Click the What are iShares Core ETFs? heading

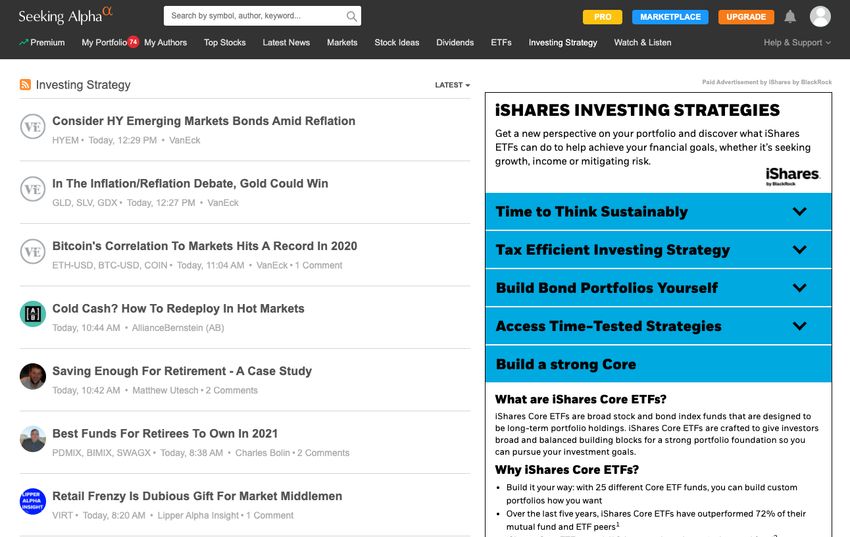tap(581, 399)
